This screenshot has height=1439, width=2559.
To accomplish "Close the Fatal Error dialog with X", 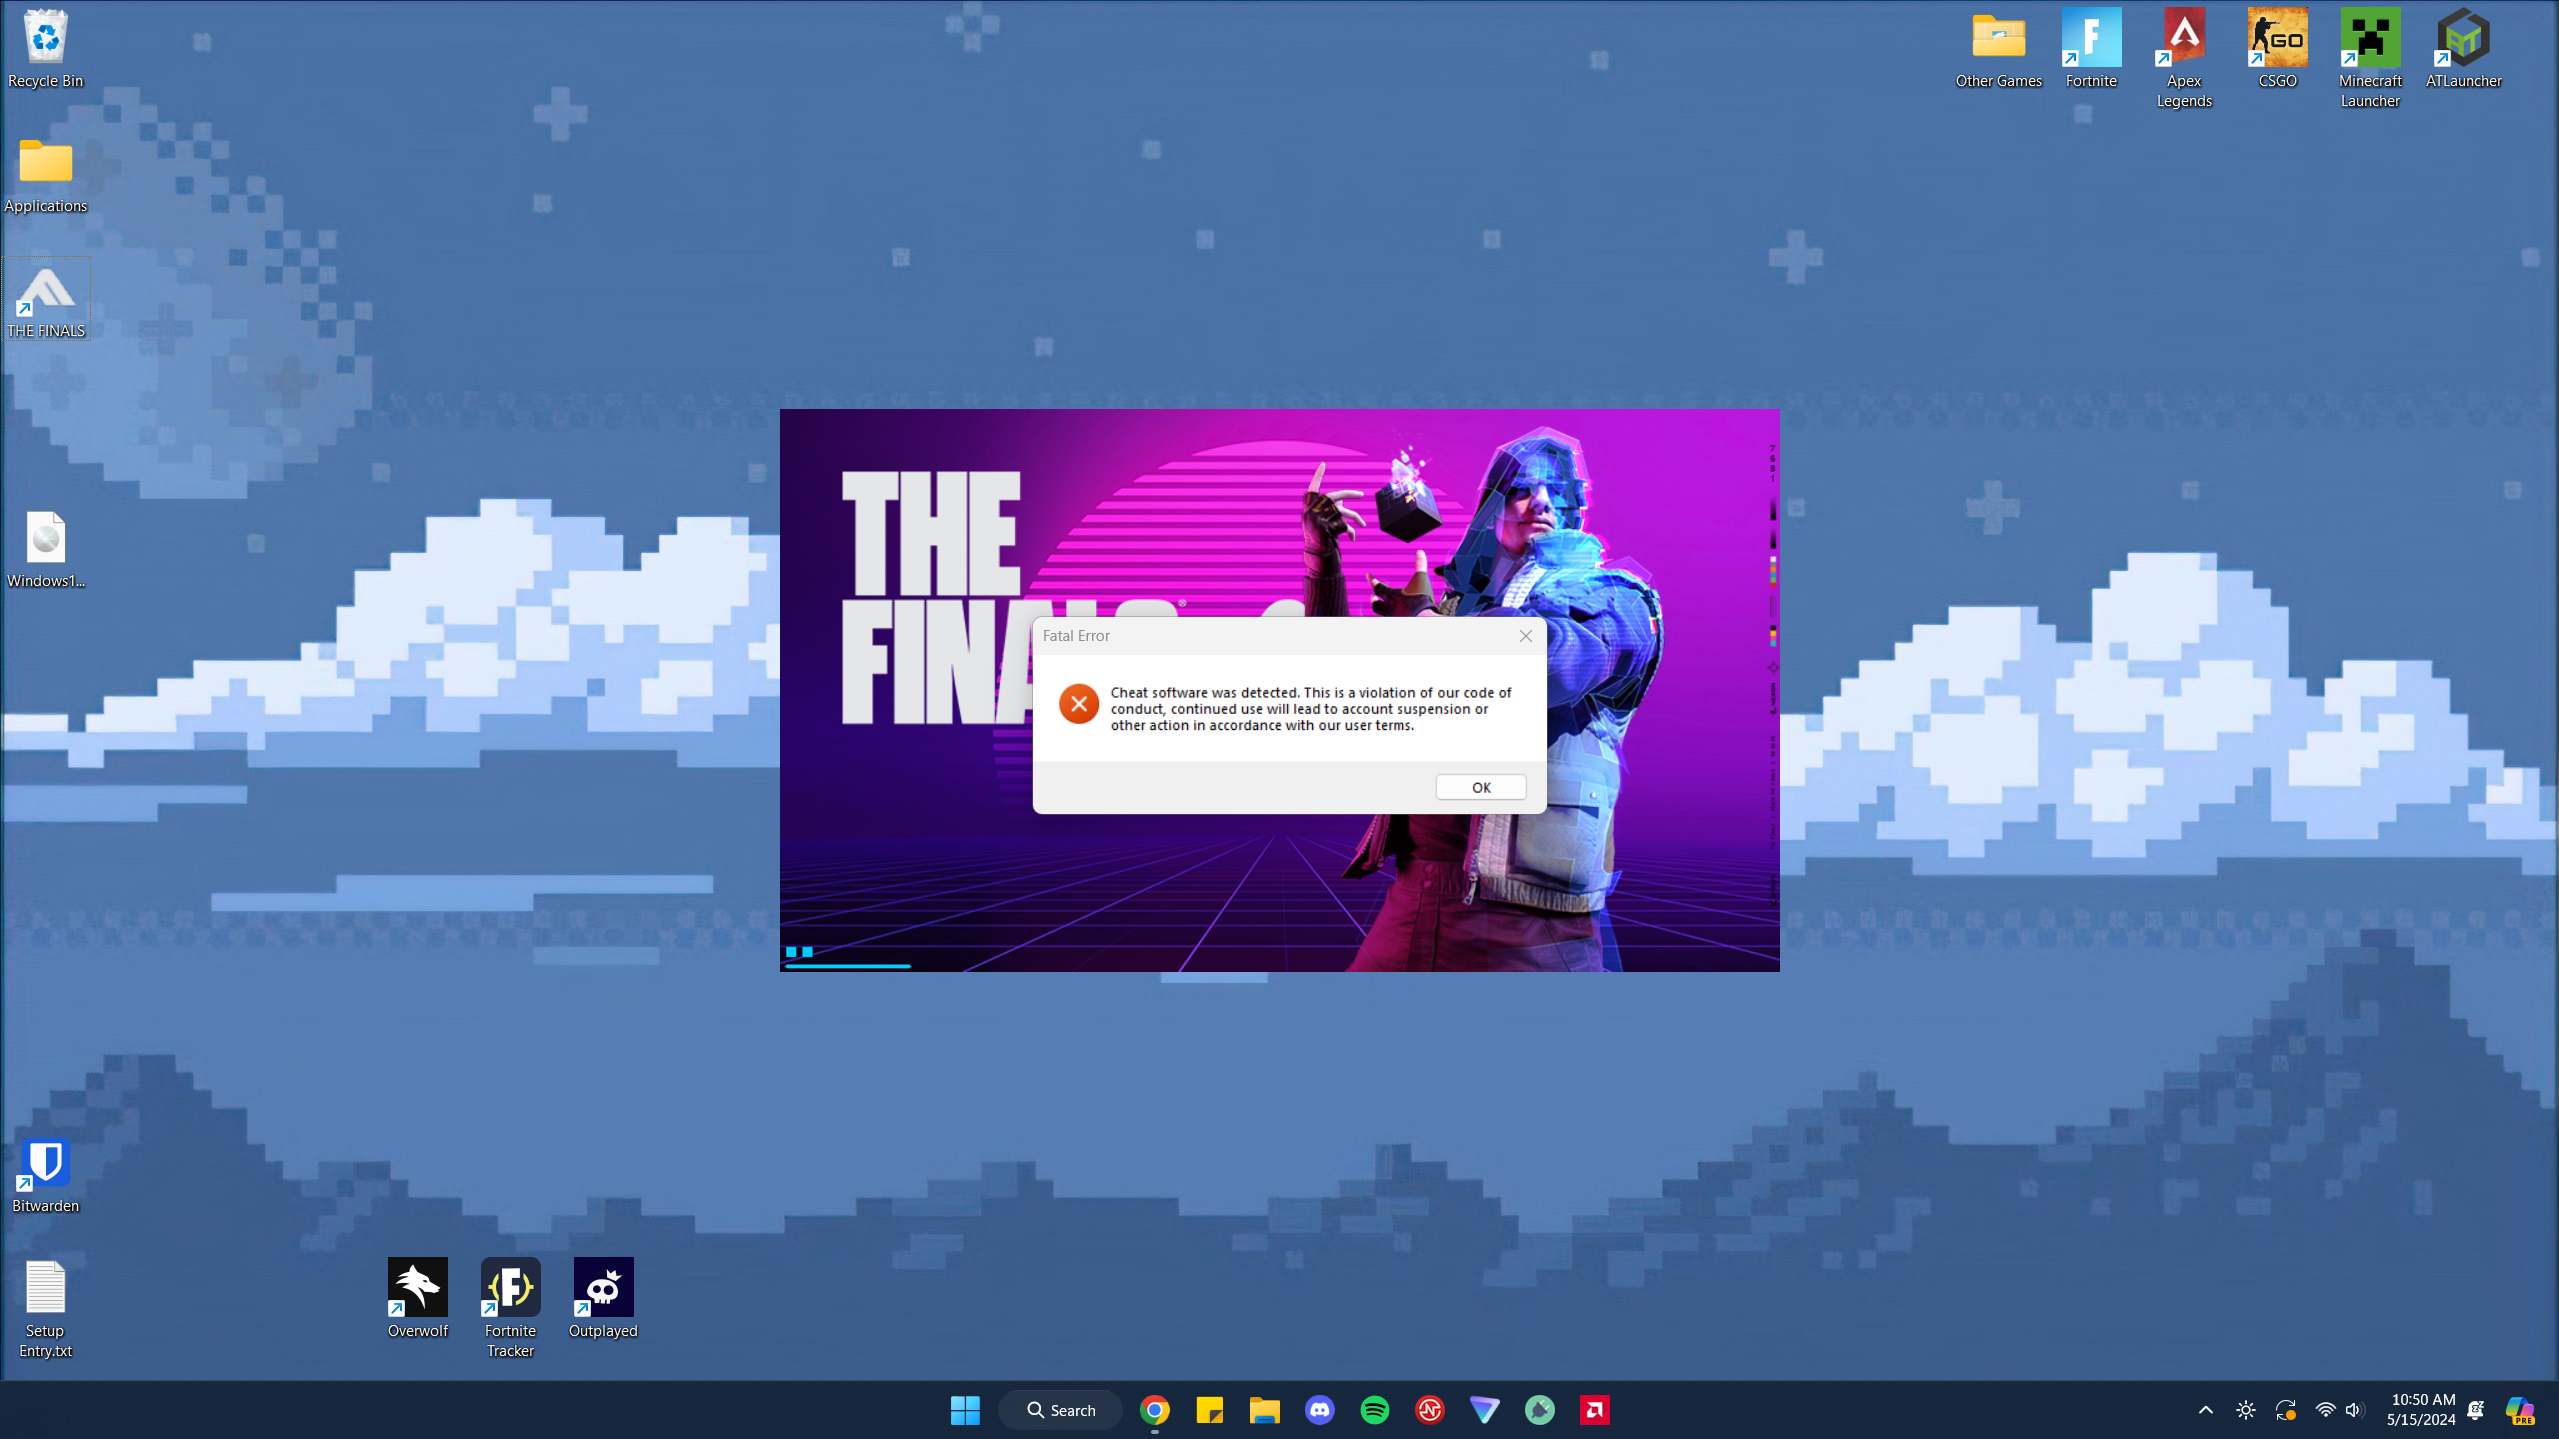I will [x=1525, y=636].
